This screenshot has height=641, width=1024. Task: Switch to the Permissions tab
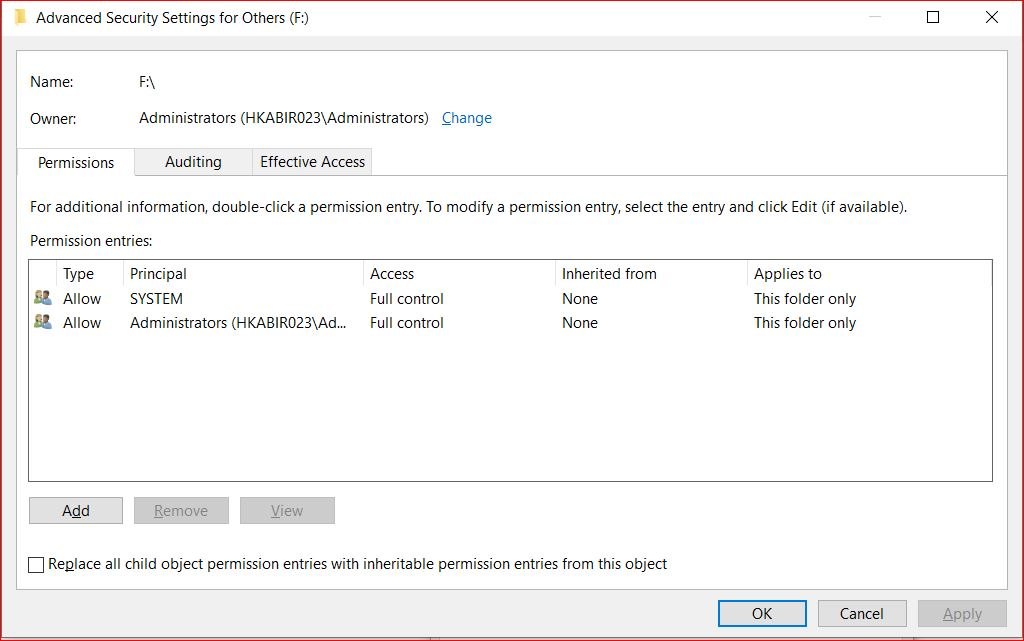pyautogui.click(x=76, y=163)
